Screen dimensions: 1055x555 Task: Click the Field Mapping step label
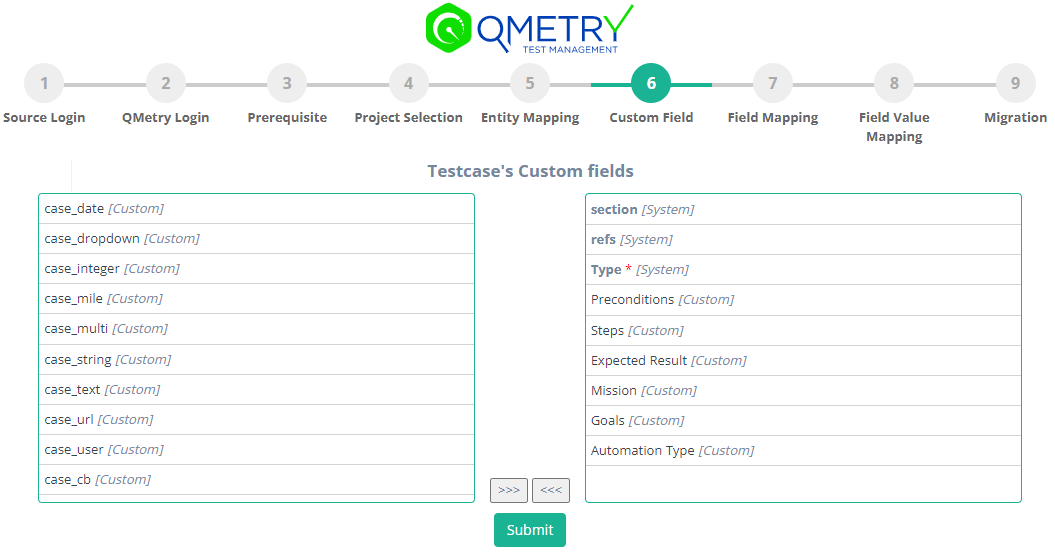click(773, 118)
